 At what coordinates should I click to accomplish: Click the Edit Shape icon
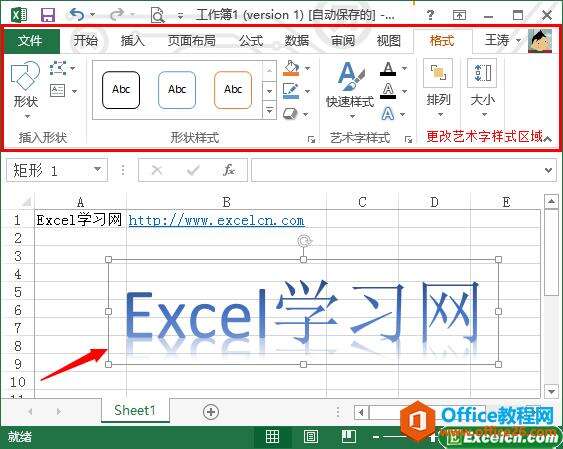[x=57, y=68]
